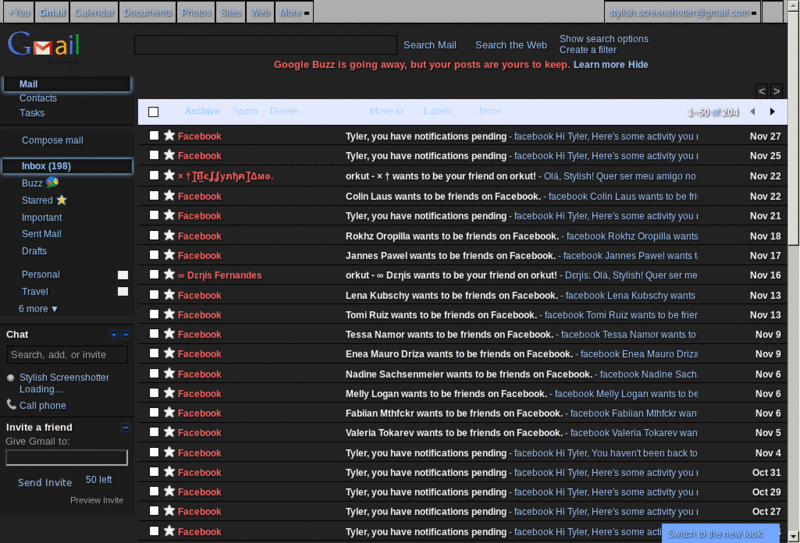Star the Facebook email dated Nov 27

click(x=169, y=135)
